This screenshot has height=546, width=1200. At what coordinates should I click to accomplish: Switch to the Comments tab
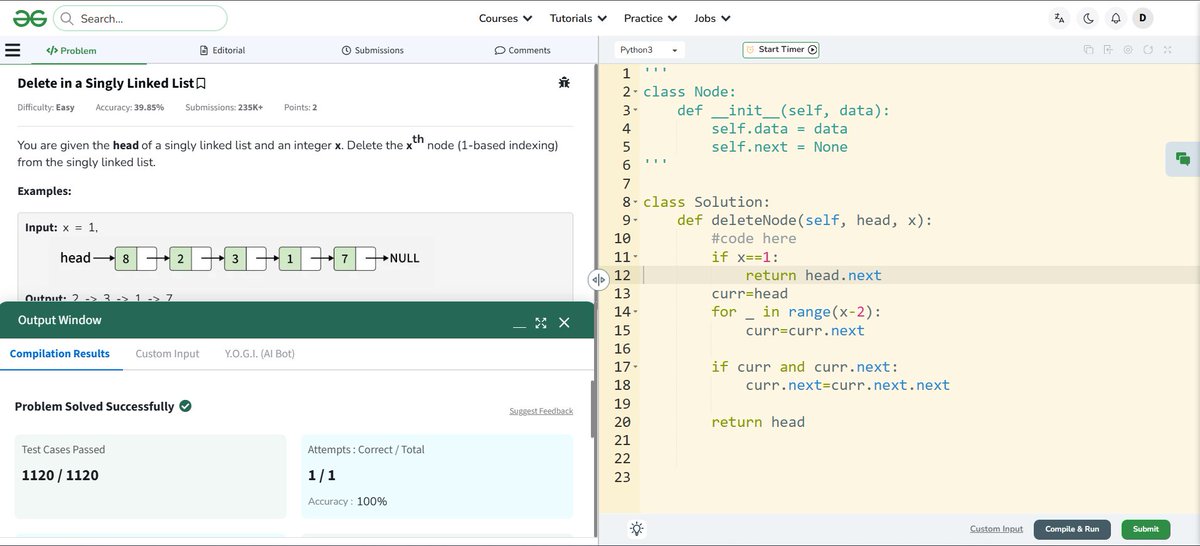pyautogui.click(x=522, y=50)
